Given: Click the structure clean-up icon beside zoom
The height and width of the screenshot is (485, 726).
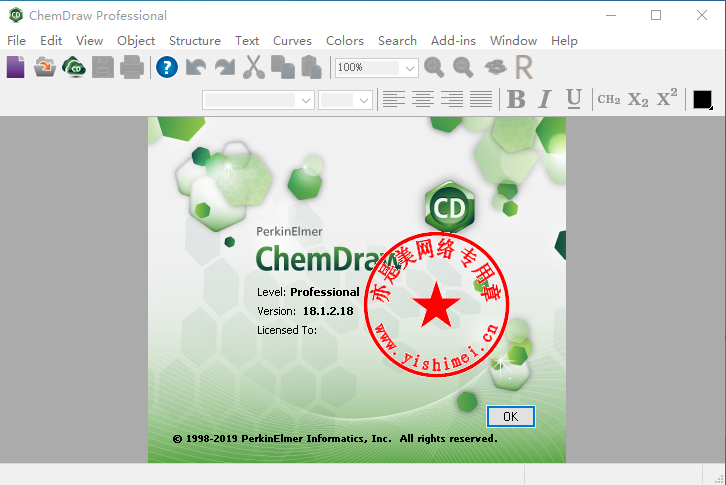Looking at the screenshot, I should point(495,67).
